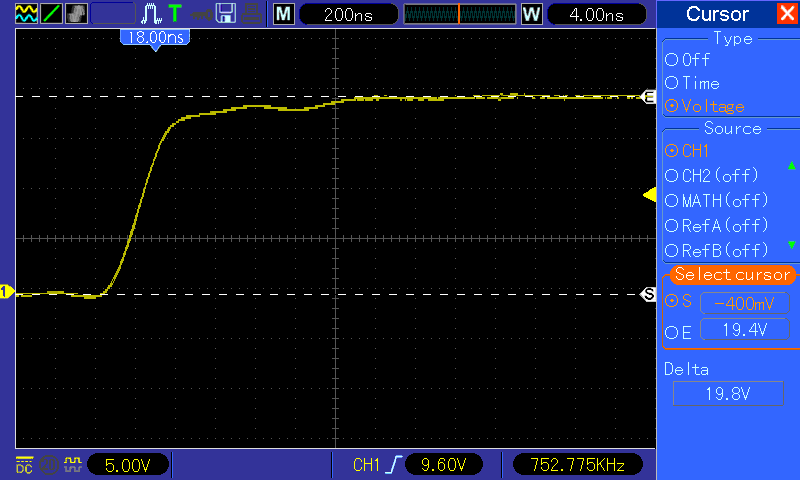Choose RefA(off) as cursor source
Screen dimensions: 800x480
tap(716, 225)
